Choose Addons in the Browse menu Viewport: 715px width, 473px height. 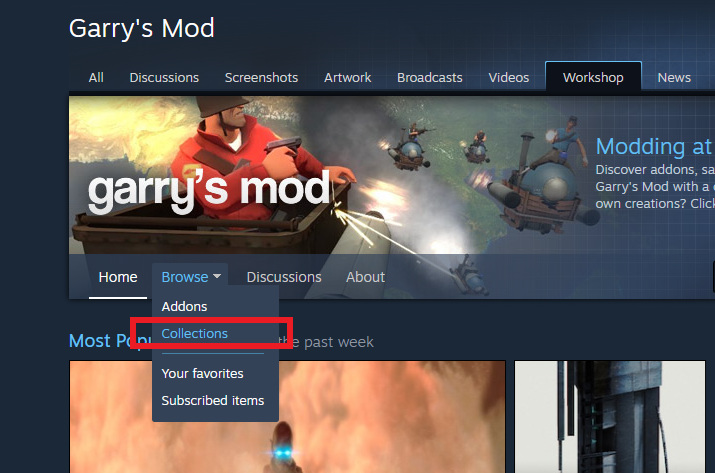[x=184, y=307]
